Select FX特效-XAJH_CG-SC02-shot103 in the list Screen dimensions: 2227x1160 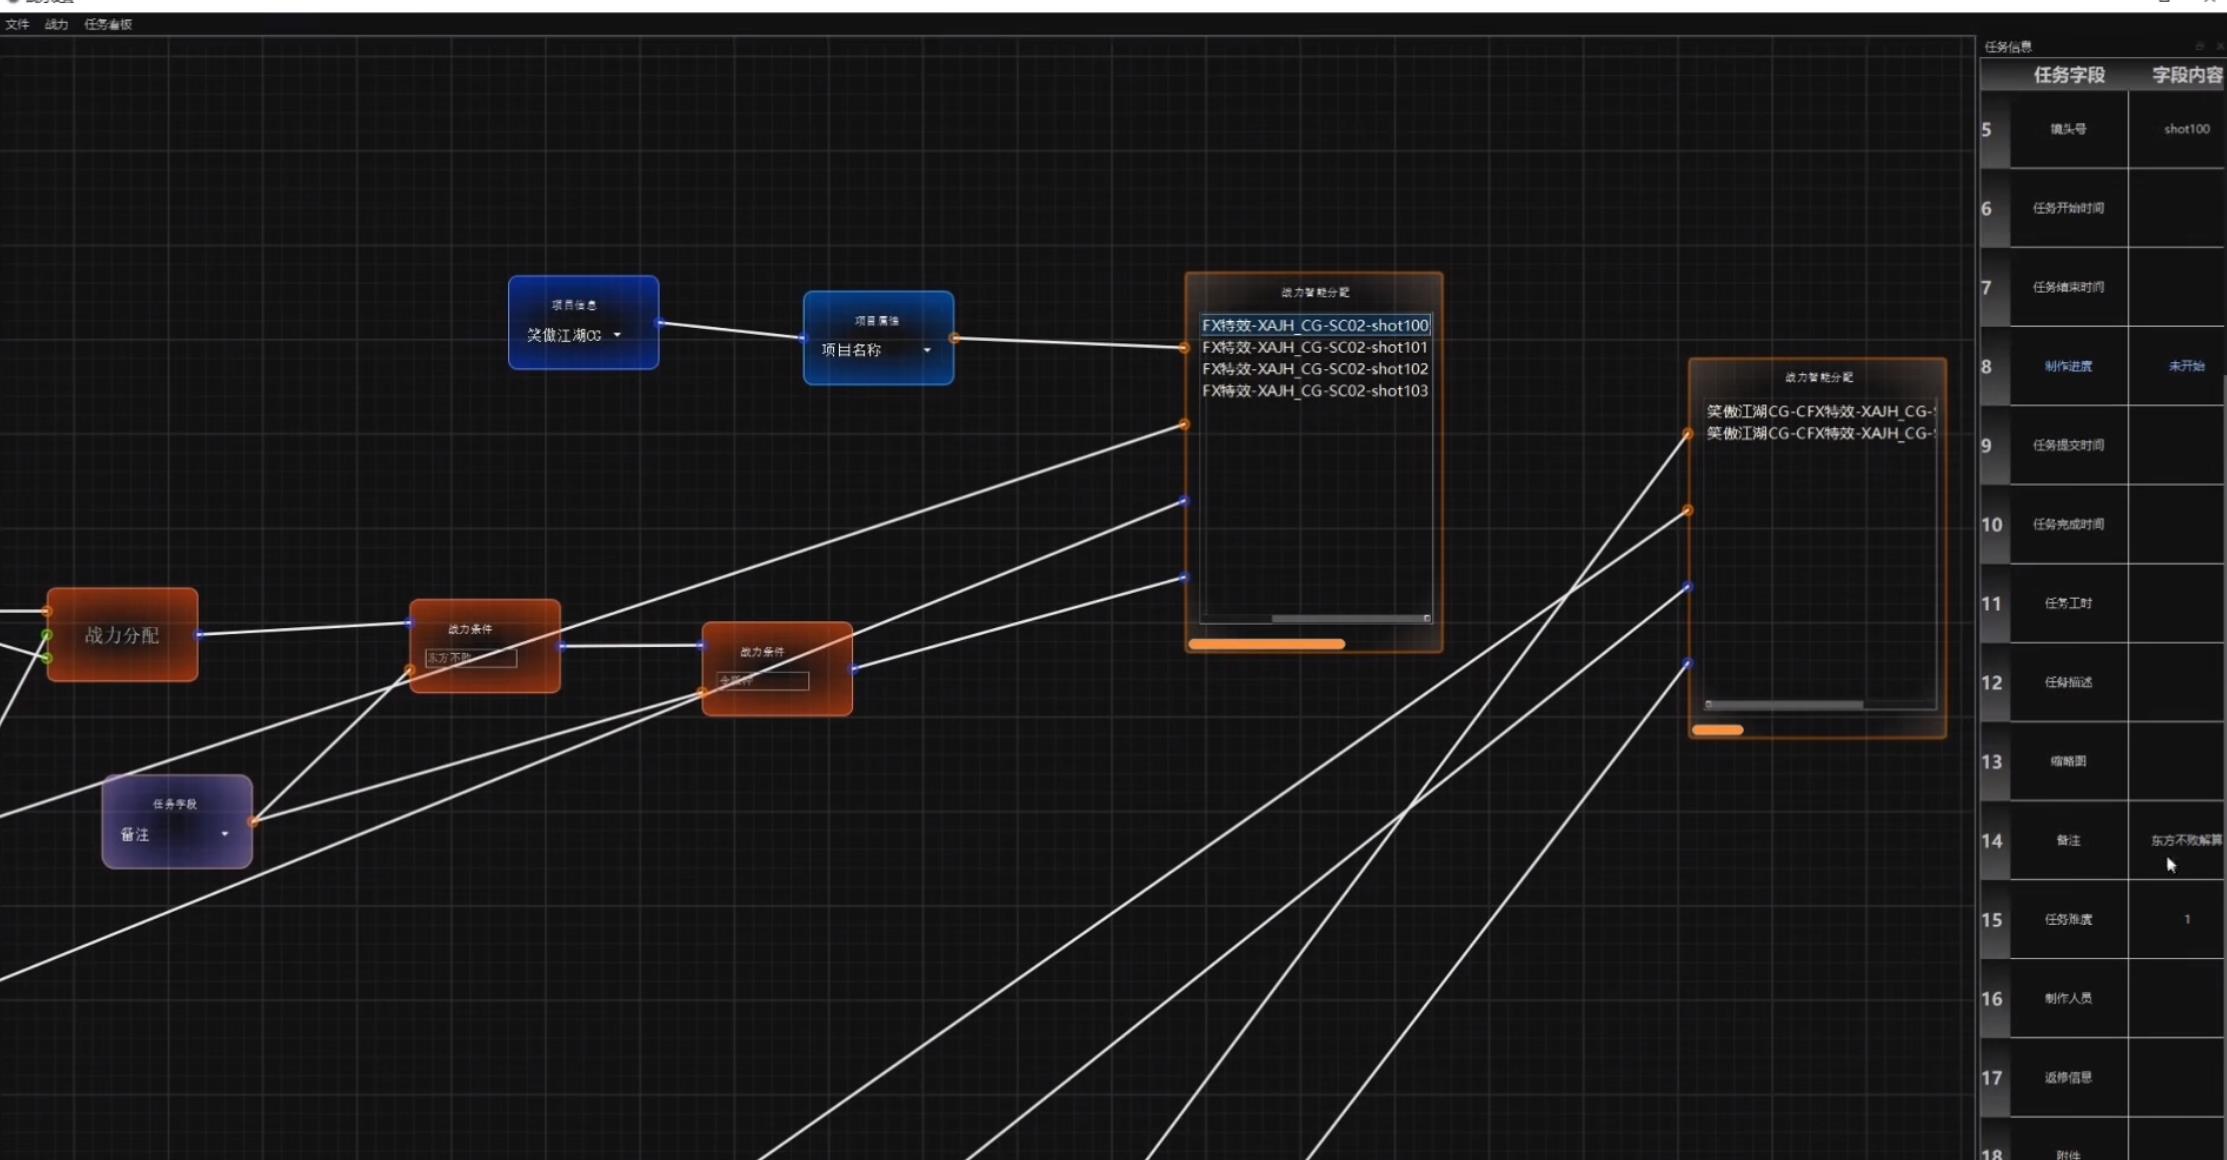click(1315, 391)
